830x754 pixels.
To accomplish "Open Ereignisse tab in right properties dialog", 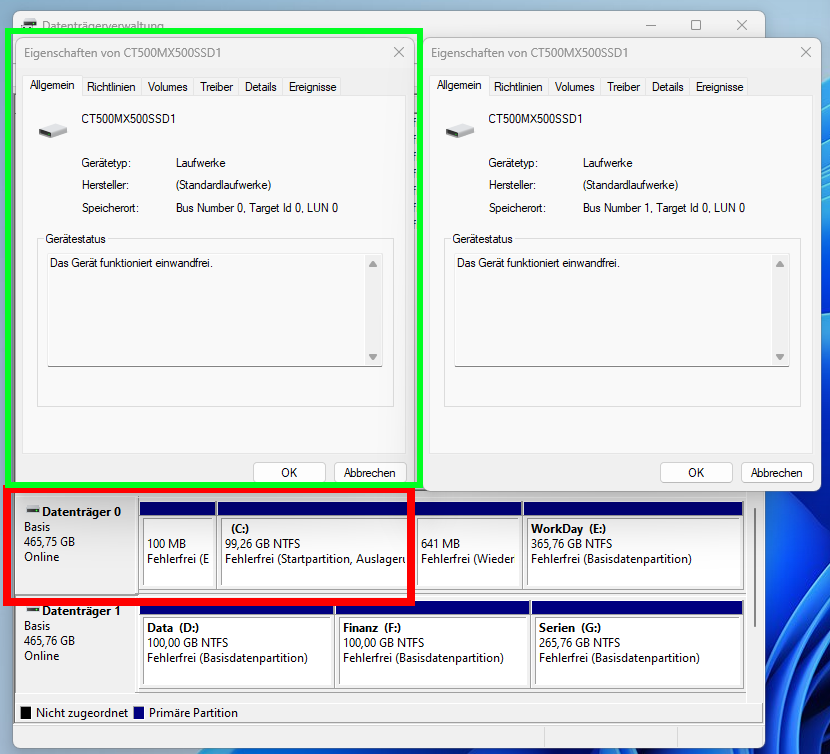I will (x=719, y=87).
